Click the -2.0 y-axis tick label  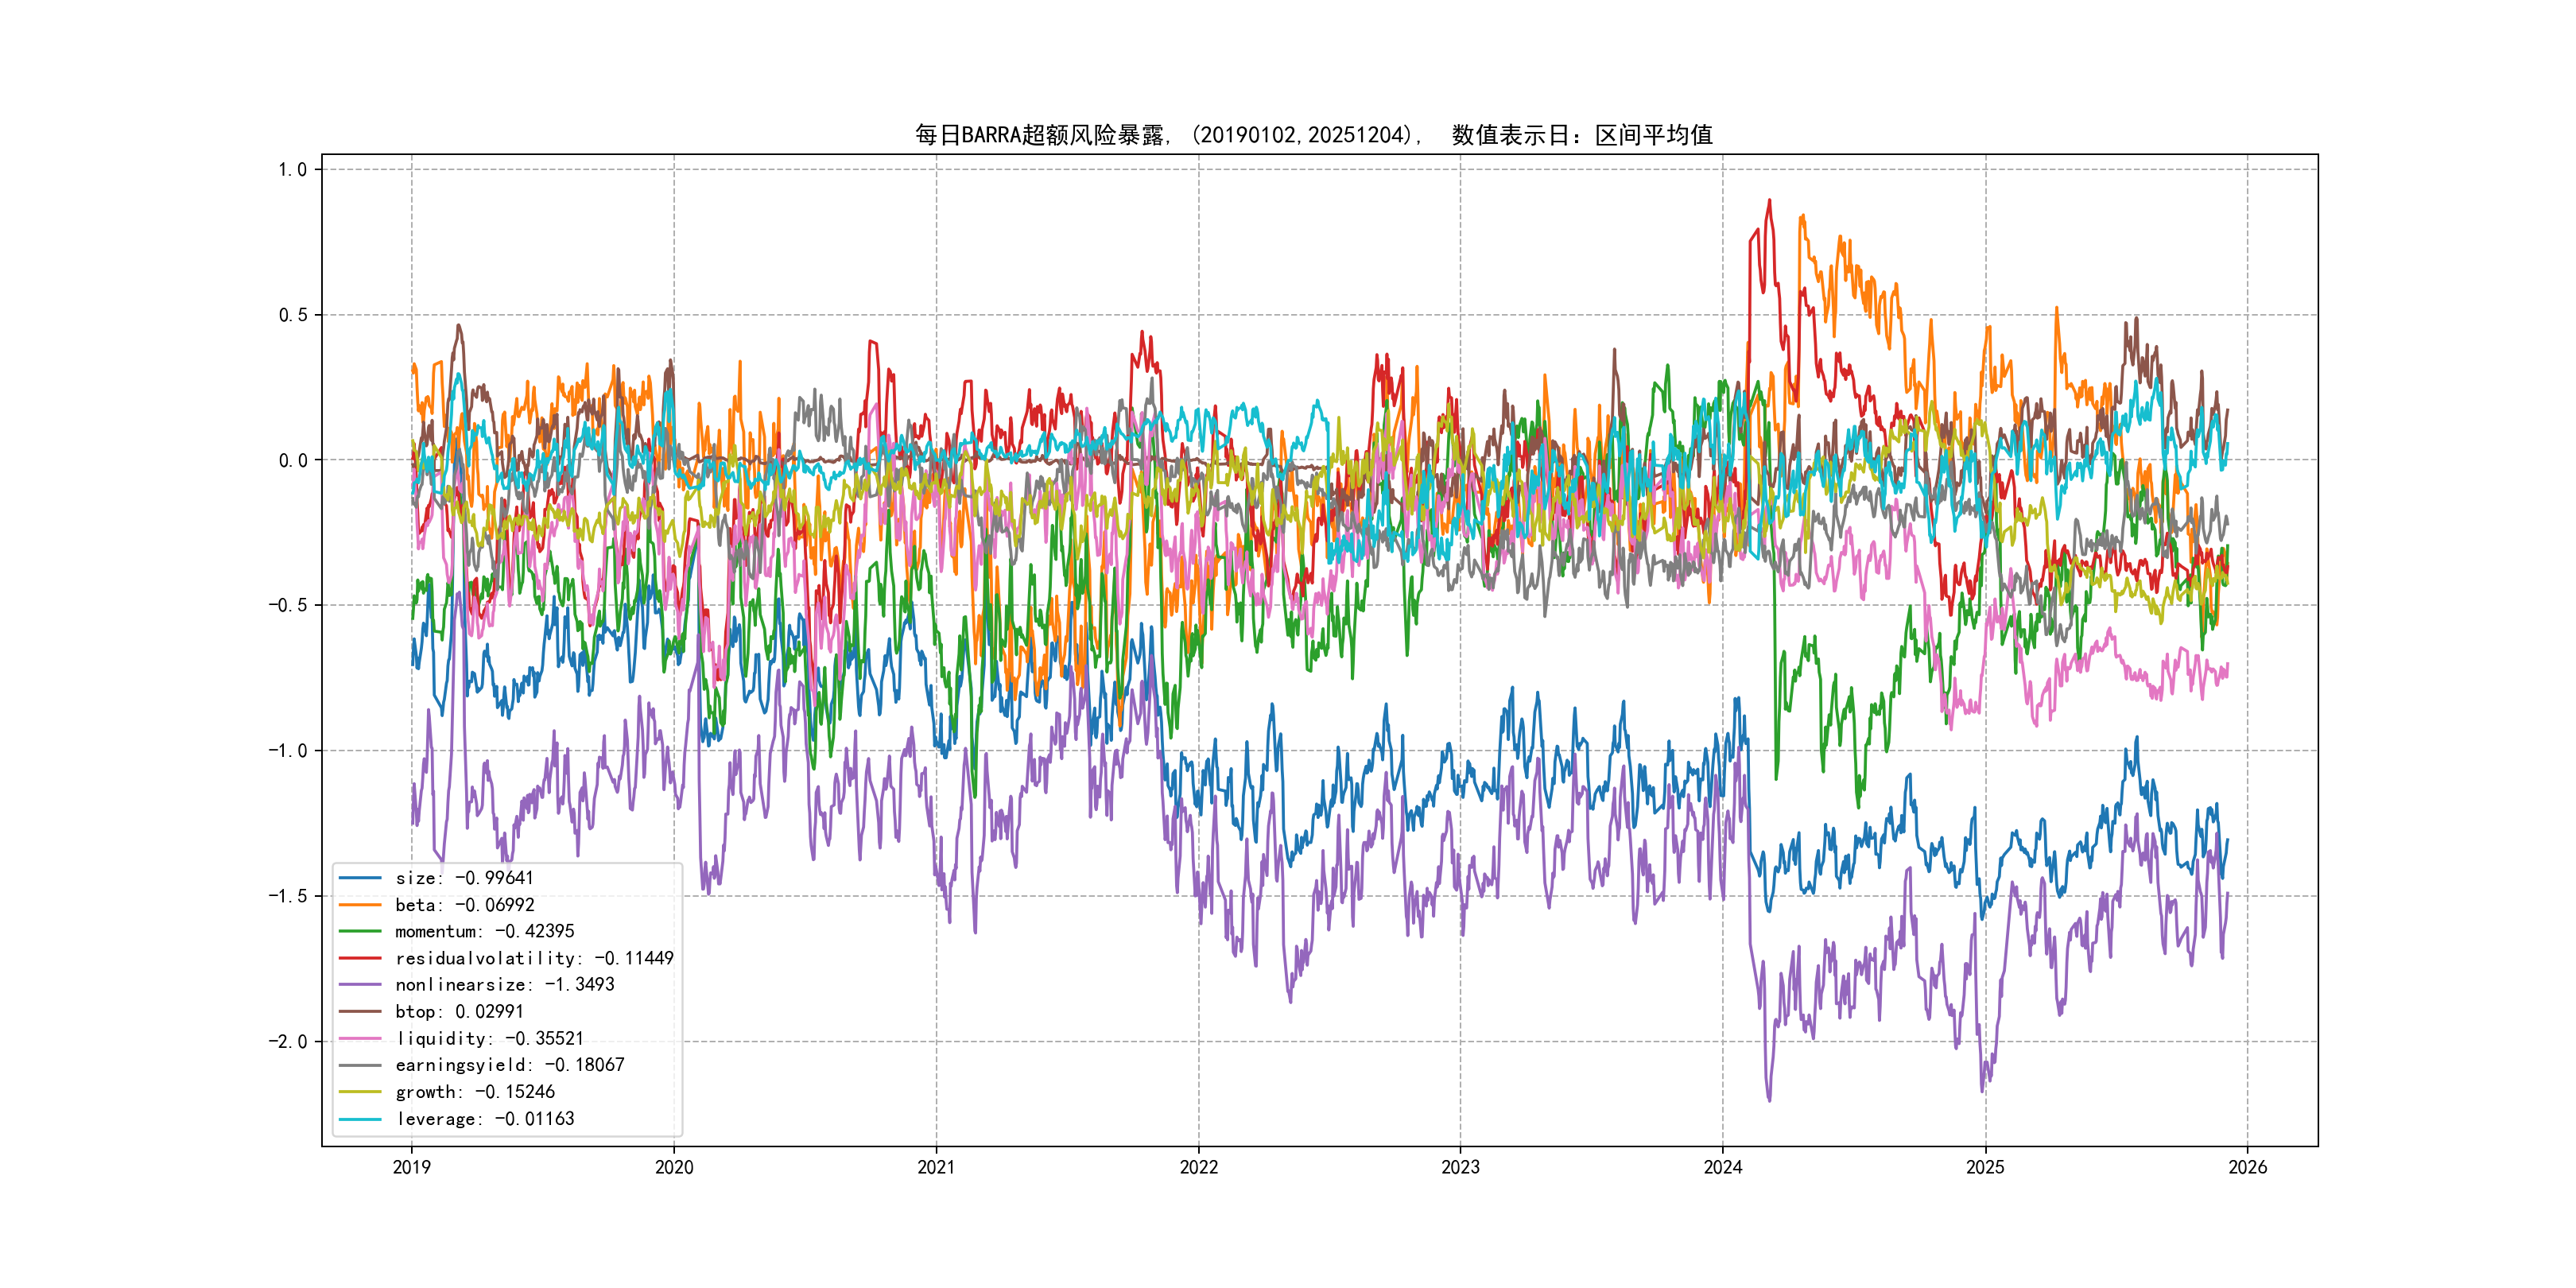[x=287, y=1042]
